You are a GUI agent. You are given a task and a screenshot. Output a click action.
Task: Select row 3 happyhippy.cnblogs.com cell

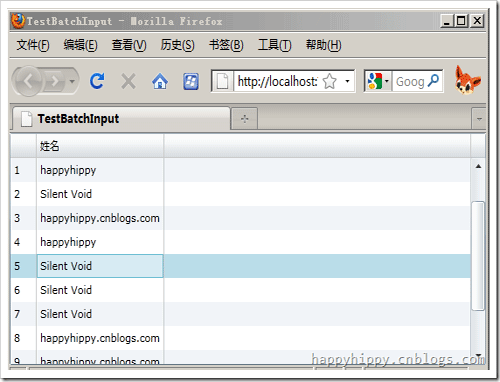coord(100,218)
